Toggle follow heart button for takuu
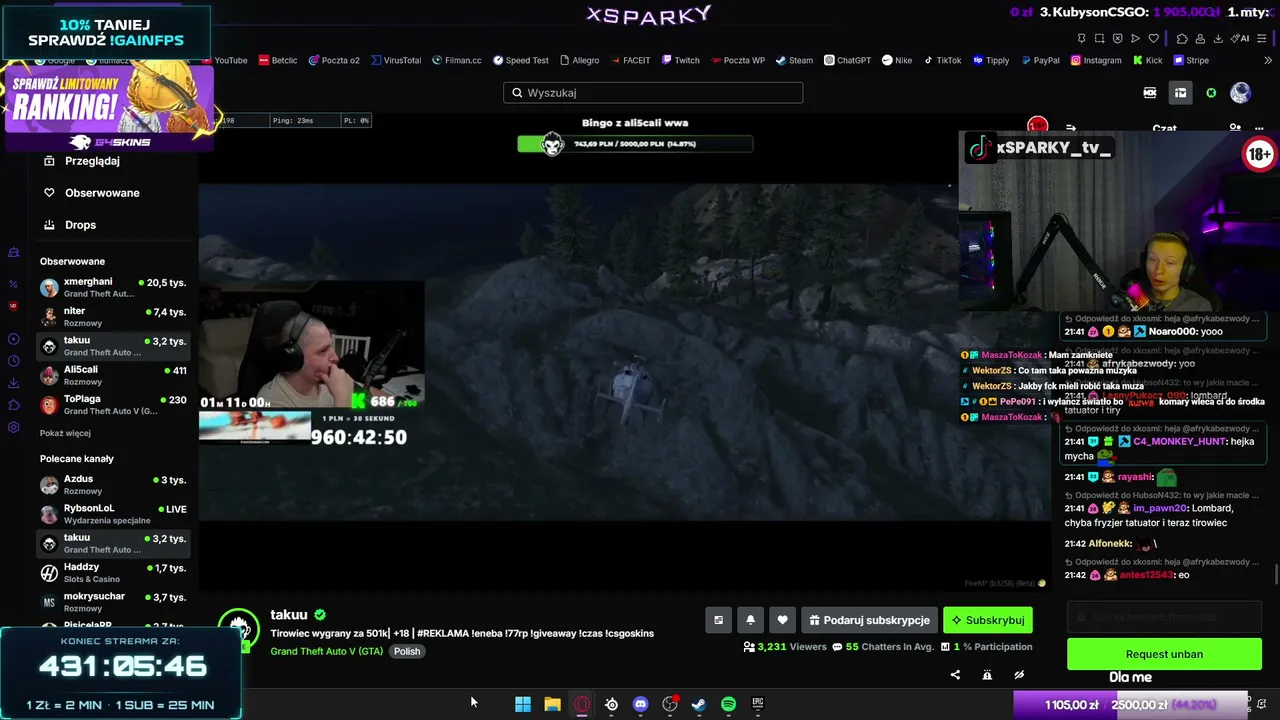 click(782, 620)
